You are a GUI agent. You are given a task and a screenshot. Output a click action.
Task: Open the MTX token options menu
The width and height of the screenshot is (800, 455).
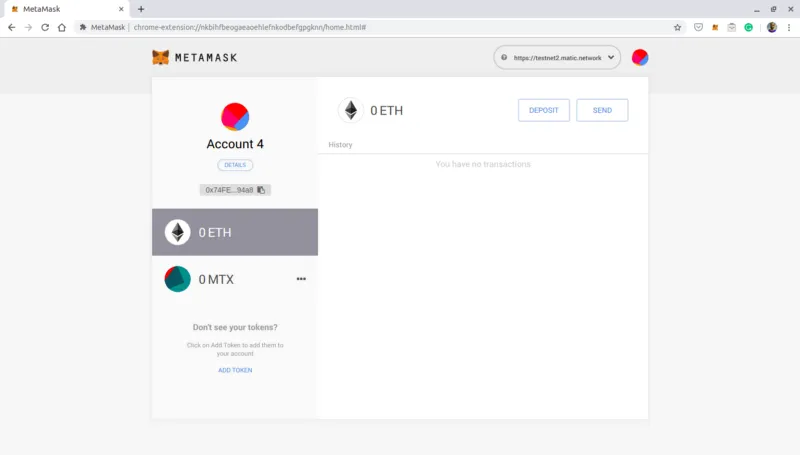(x=301, y=279)
